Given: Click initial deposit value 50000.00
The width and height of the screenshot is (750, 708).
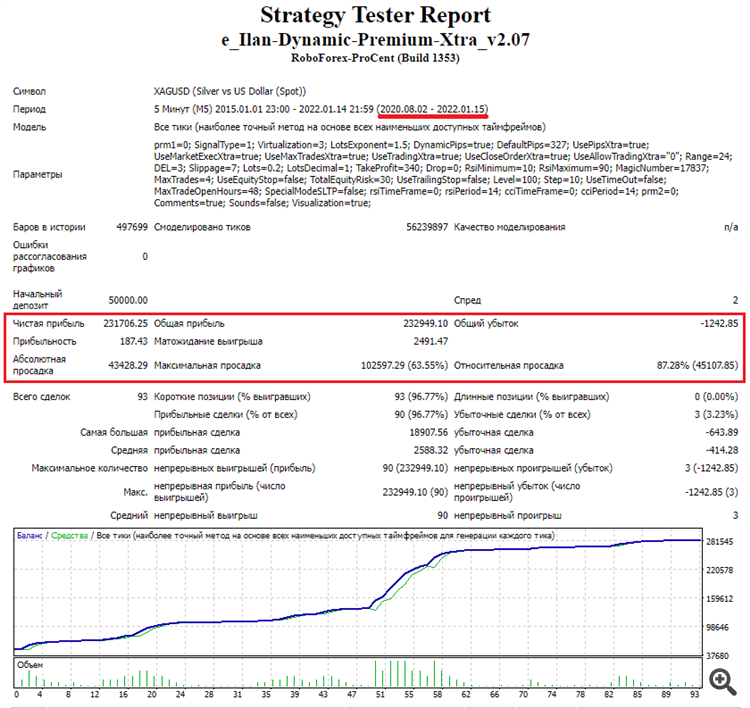Looking at the screenshot, I should click(128, 300).
